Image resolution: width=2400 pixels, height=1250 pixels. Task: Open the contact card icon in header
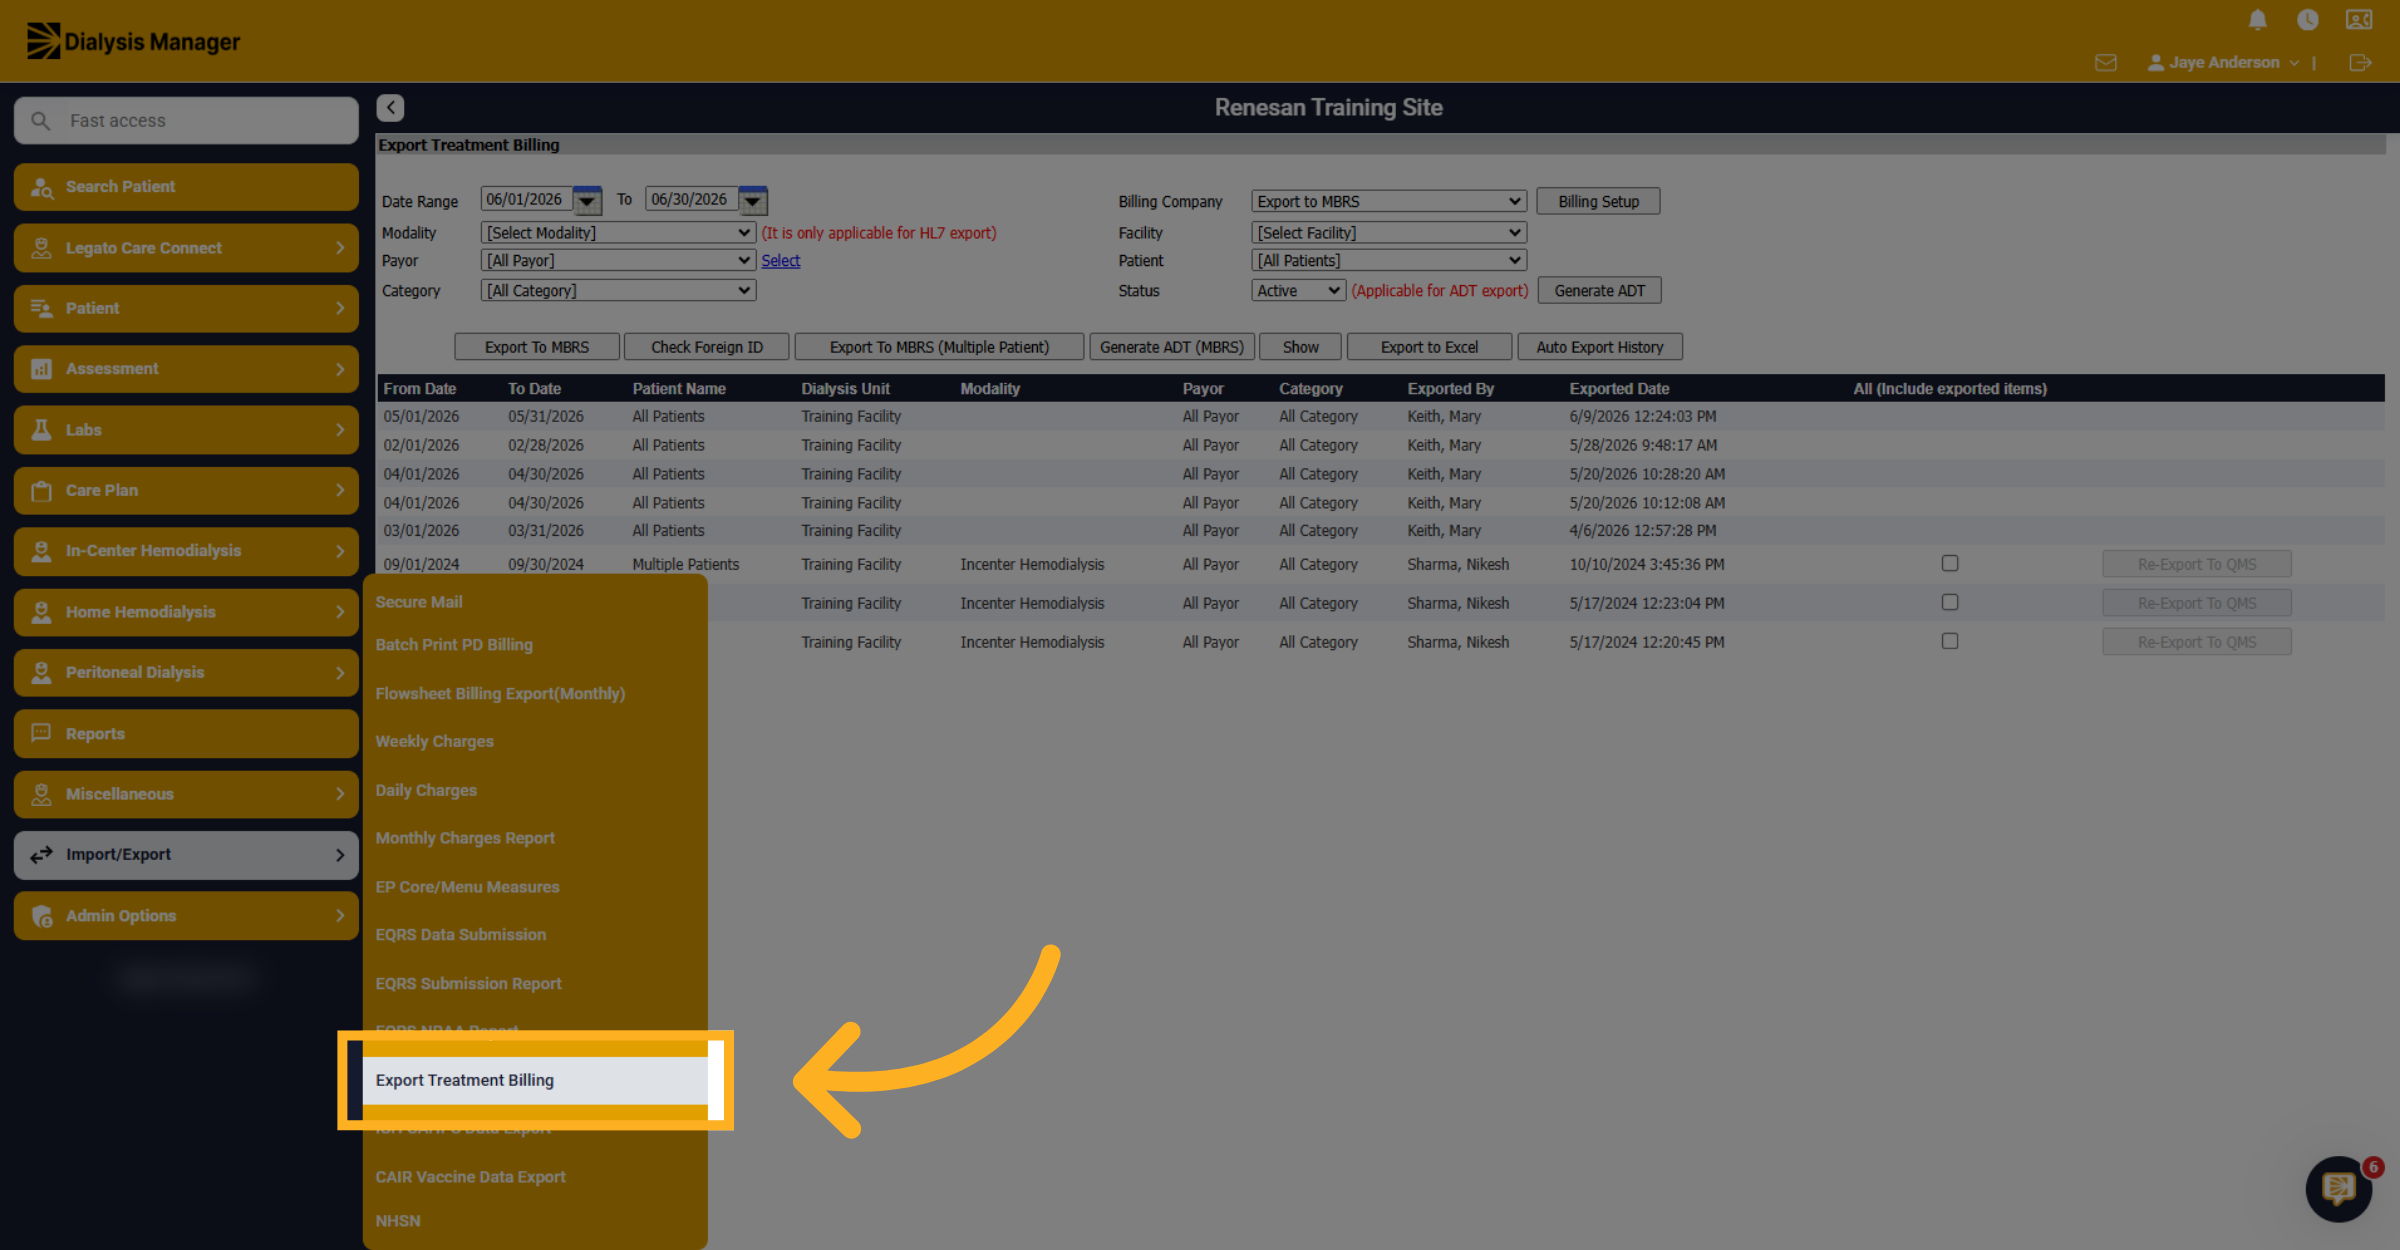[2359, 20]
